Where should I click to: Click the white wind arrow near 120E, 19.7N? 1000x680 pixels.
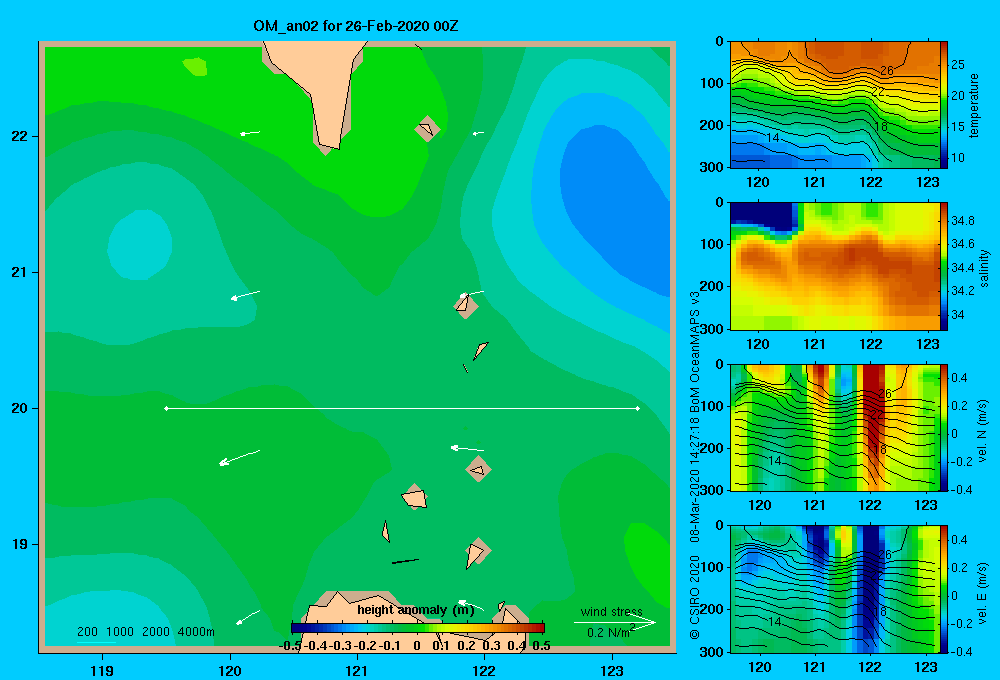click(239, 457)
